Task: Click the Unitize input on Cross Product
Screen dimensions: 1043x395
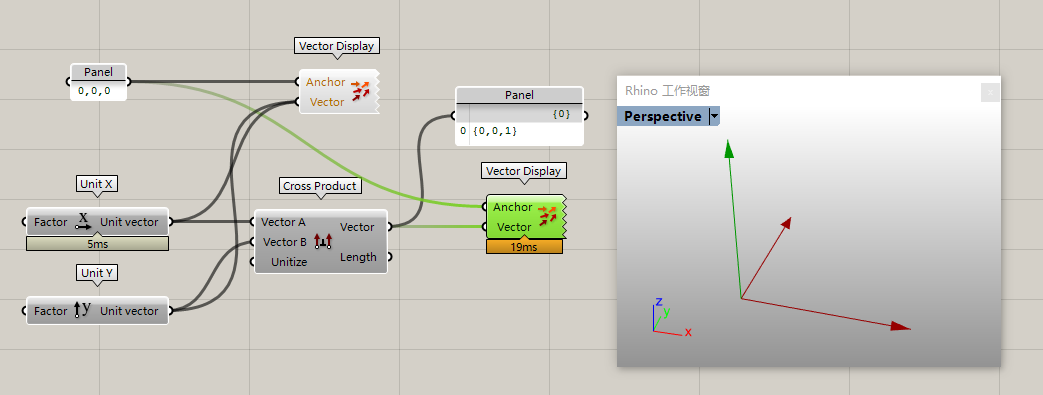Action: [289, 262]
